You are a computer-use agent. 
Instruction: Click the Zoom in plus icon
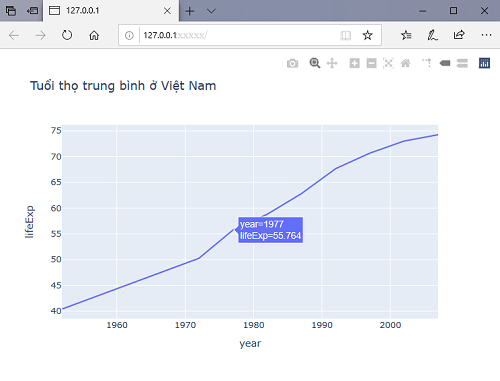tap(354, 63)
